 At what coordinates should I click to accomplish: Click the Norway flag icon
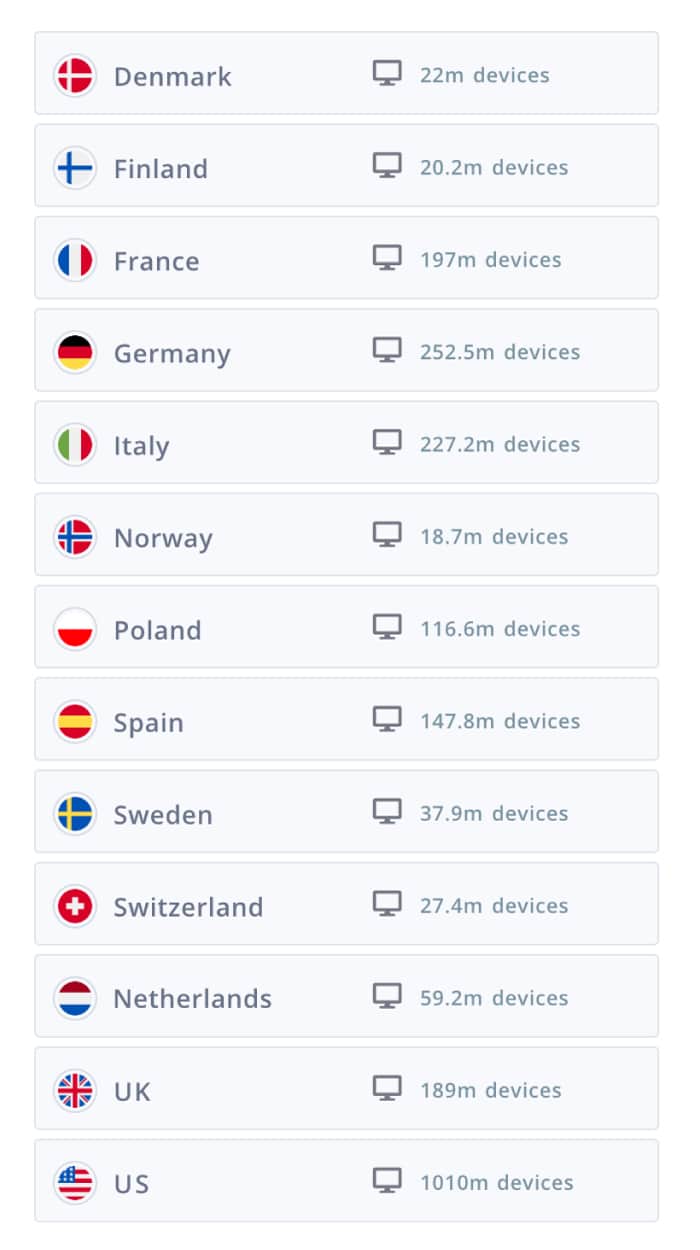(x=75, y=537)
